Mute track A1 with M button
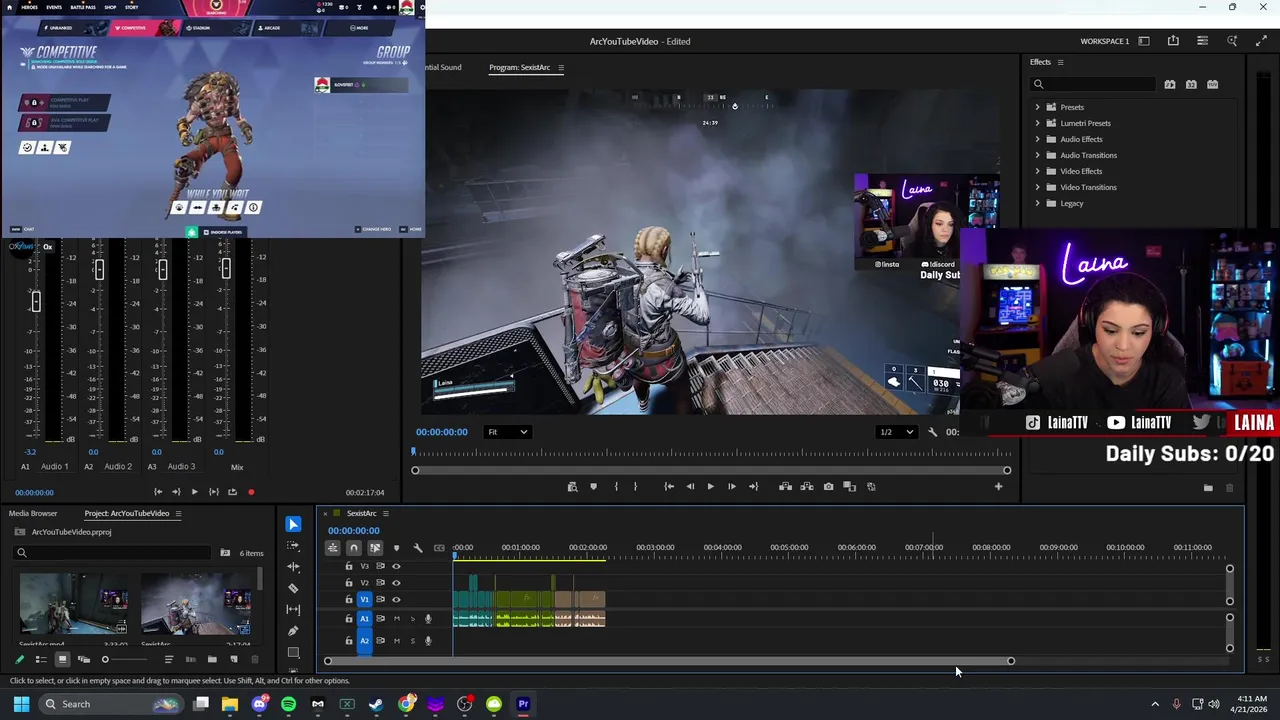Screen dimensions: 1280x720 396,619
